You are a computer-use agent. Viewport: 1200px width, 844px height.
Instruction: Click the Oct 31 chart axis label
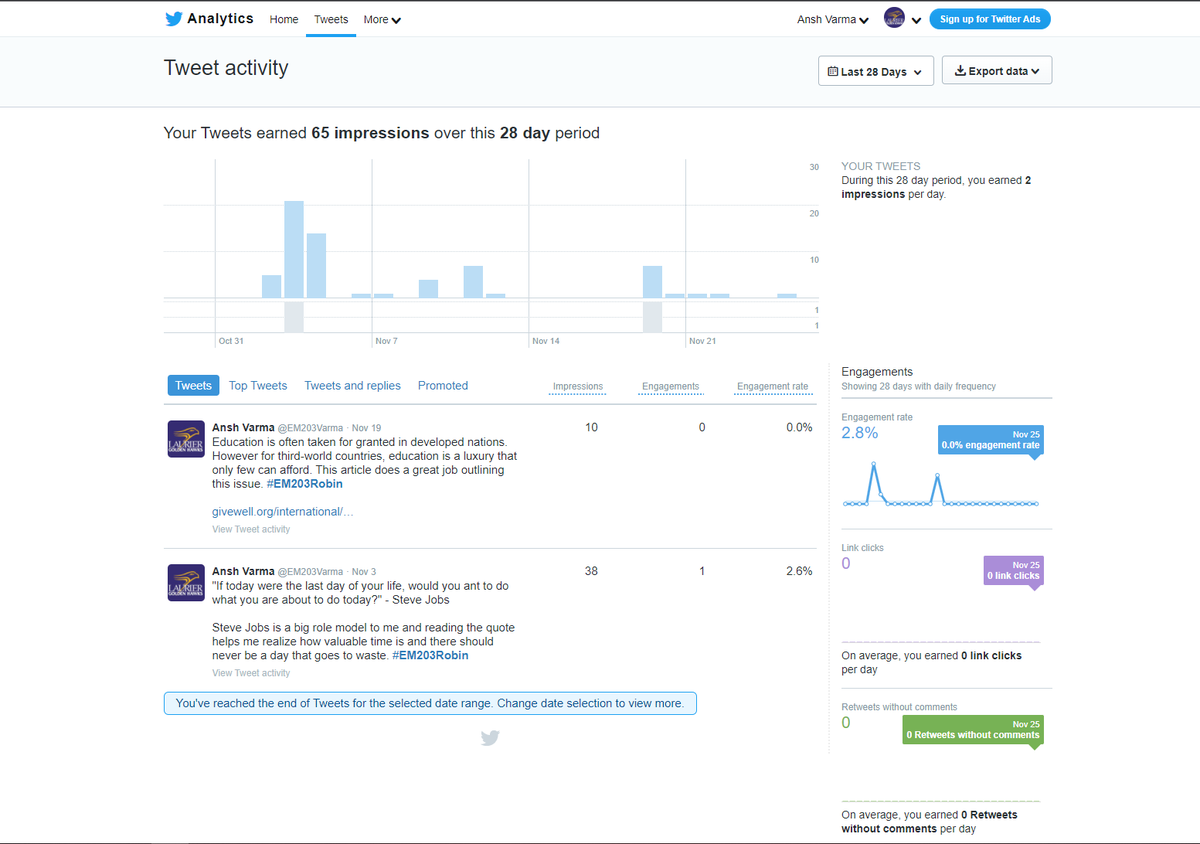click(231, 341)
